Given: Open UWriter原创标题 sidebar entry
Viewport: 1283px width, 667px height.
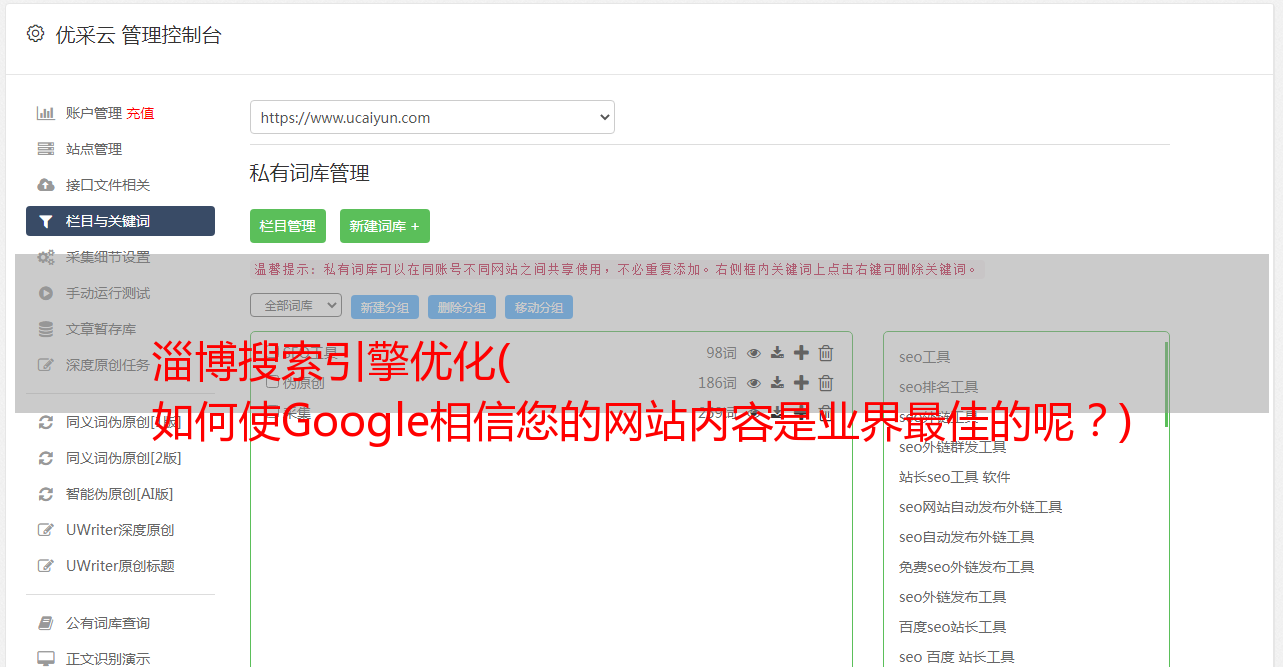Looking at the screenshot, I should tap(120, 566).
